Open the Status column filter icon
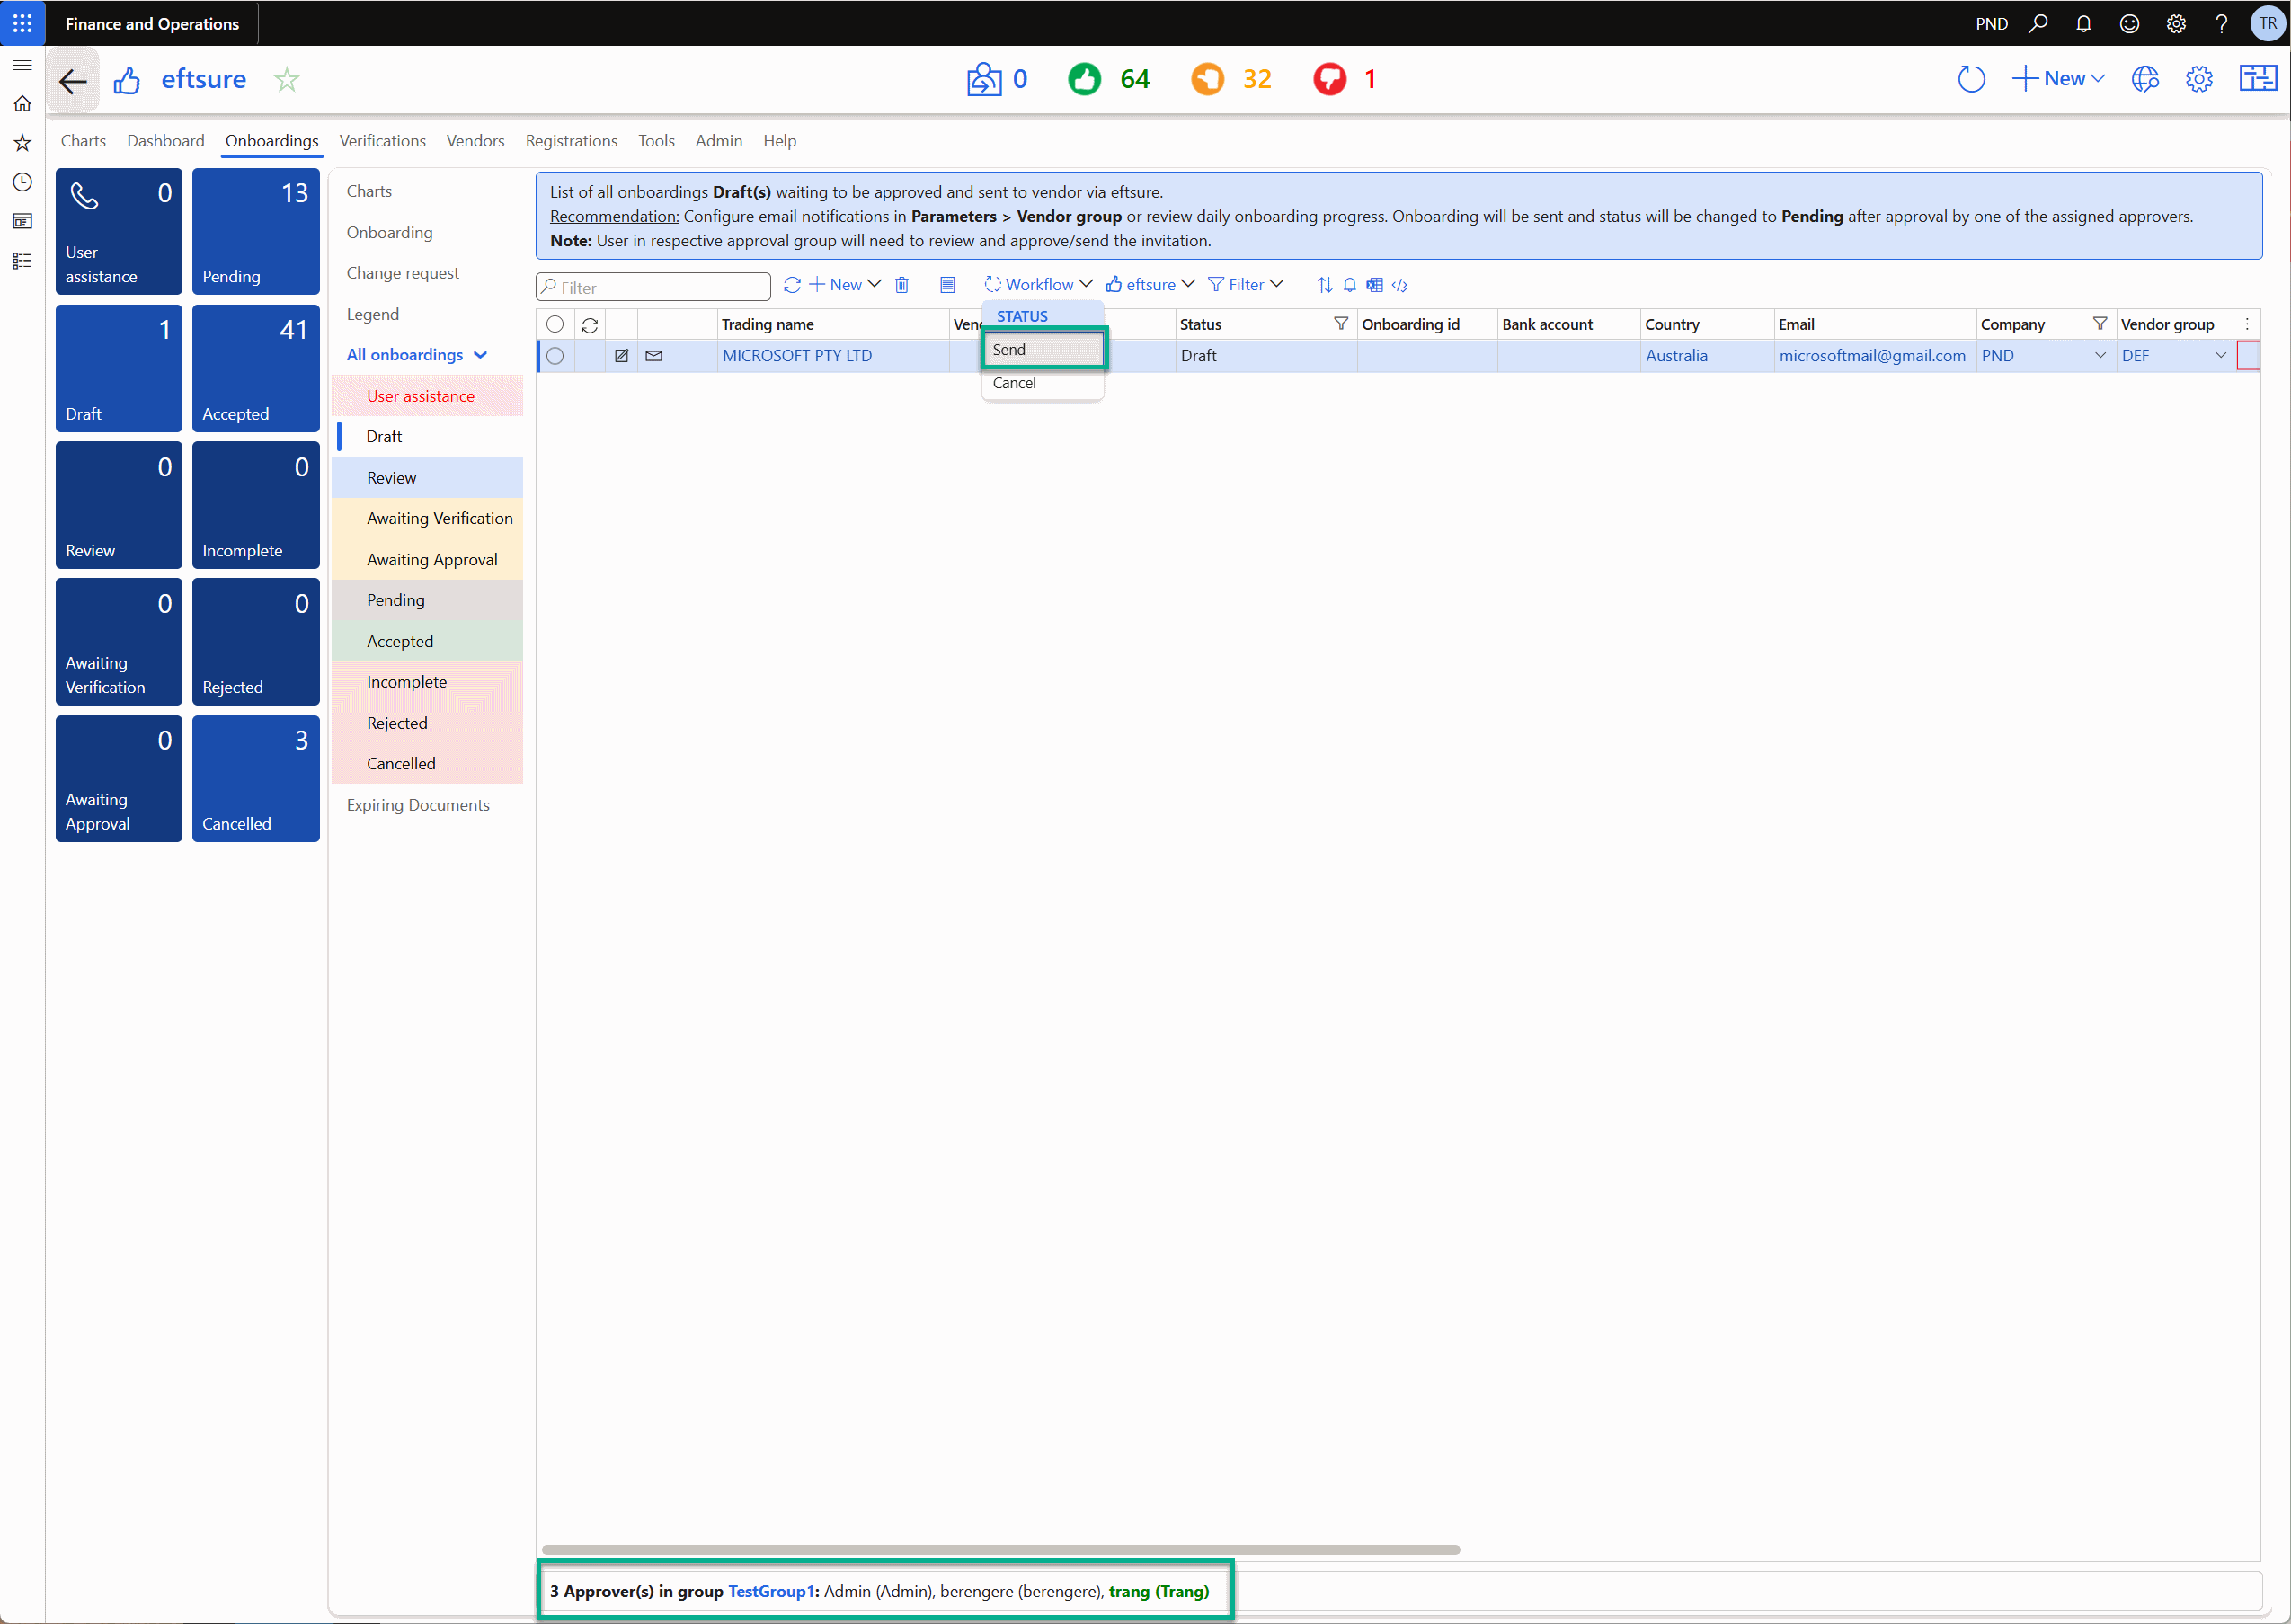 [1341, 324]
